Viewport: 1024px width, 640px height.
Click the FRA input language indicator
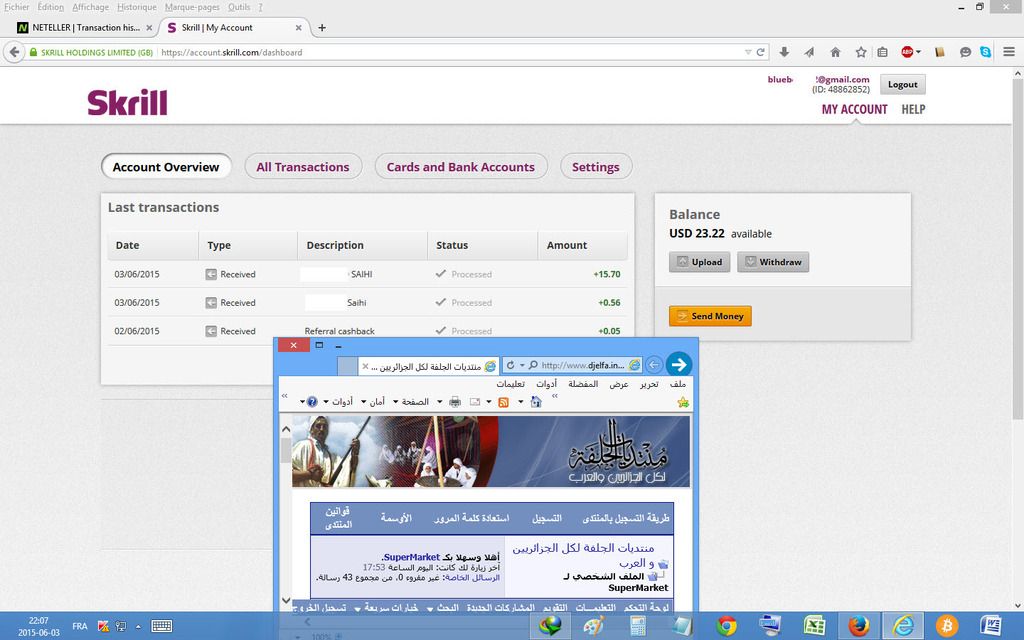[80, 626]
